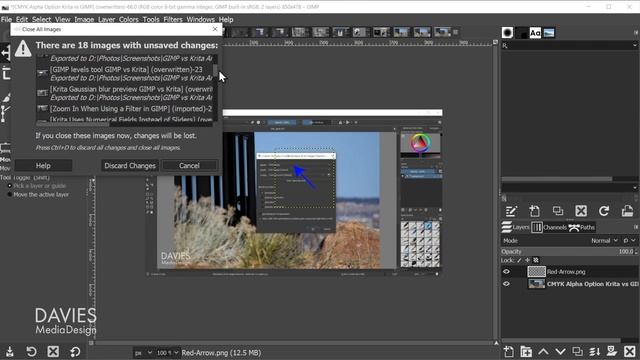Hide the CMYK Alpha Option layer
The height and width of the screenshot is (360, 640).
pyautogui.click(x=507, y=284)
